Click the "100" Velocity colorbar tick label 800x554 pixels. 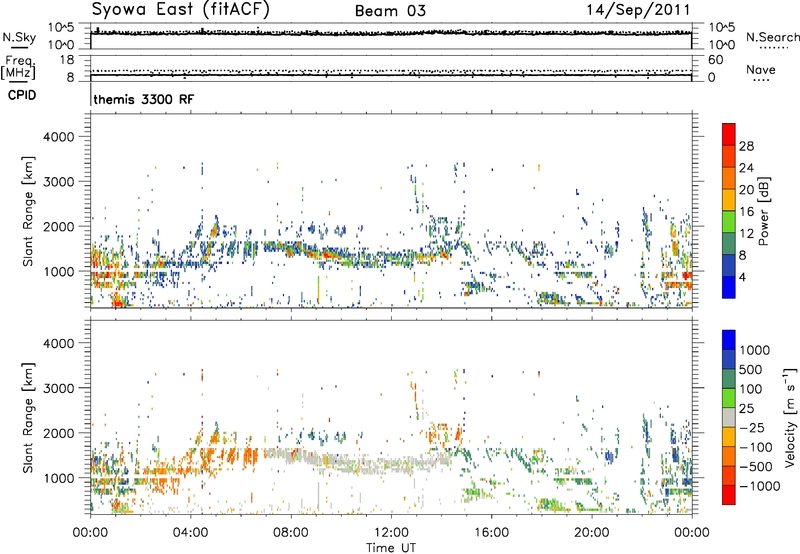[x=751, y=389]
